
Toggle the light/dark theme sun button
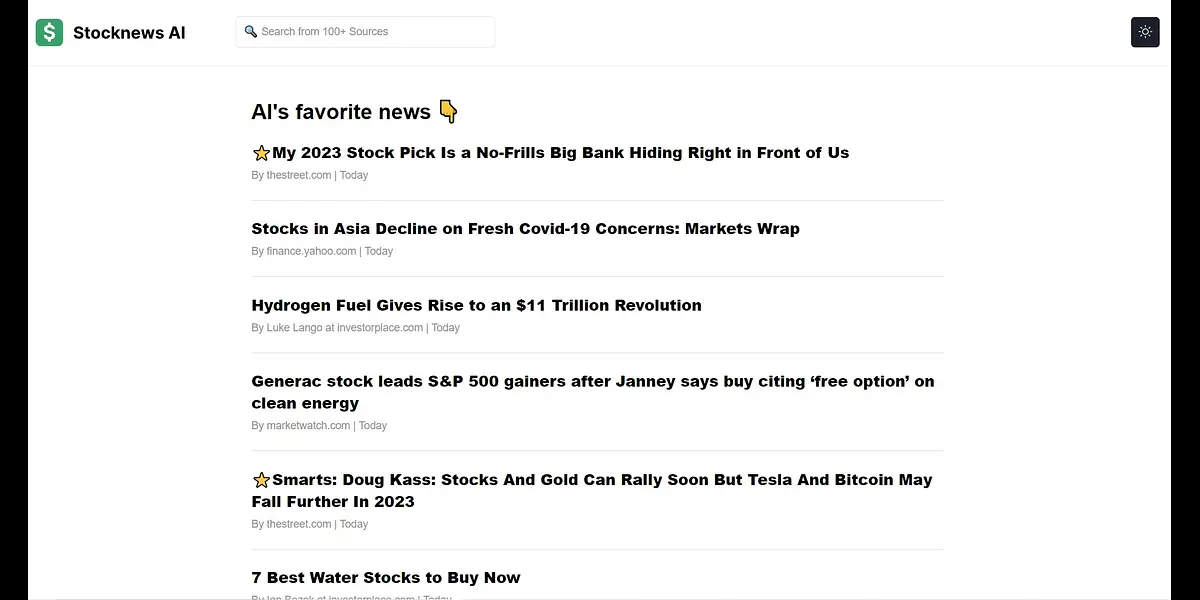click(x=1145, y=32)
